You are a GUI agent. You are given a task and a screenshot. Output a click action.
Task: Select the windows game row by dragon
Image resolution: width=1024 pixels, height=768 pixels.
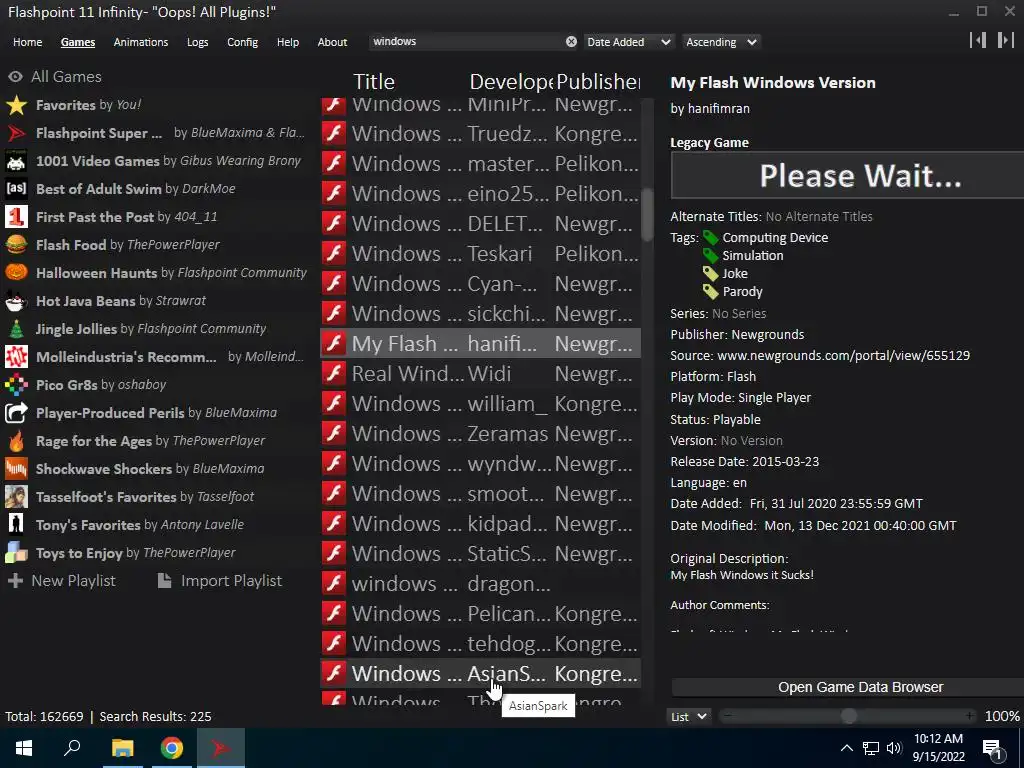pyautogui.click(x=480, y=584)
